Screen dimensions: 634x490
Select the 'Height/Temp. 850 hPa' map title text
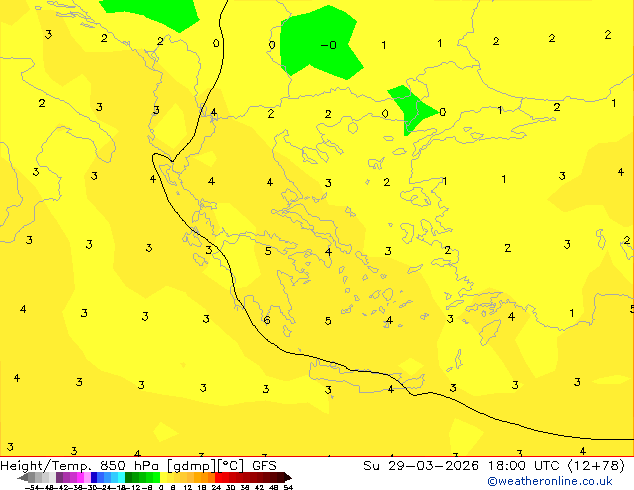79,466
